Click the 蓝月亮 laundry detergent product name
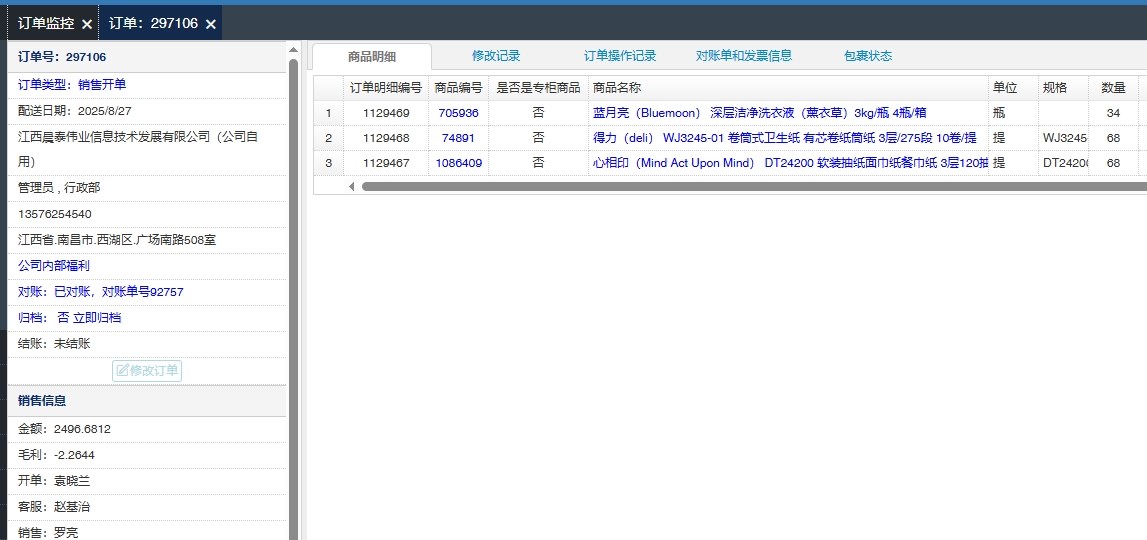The width and height of the screenshot is (1147, 540). (x=759, y=113)
